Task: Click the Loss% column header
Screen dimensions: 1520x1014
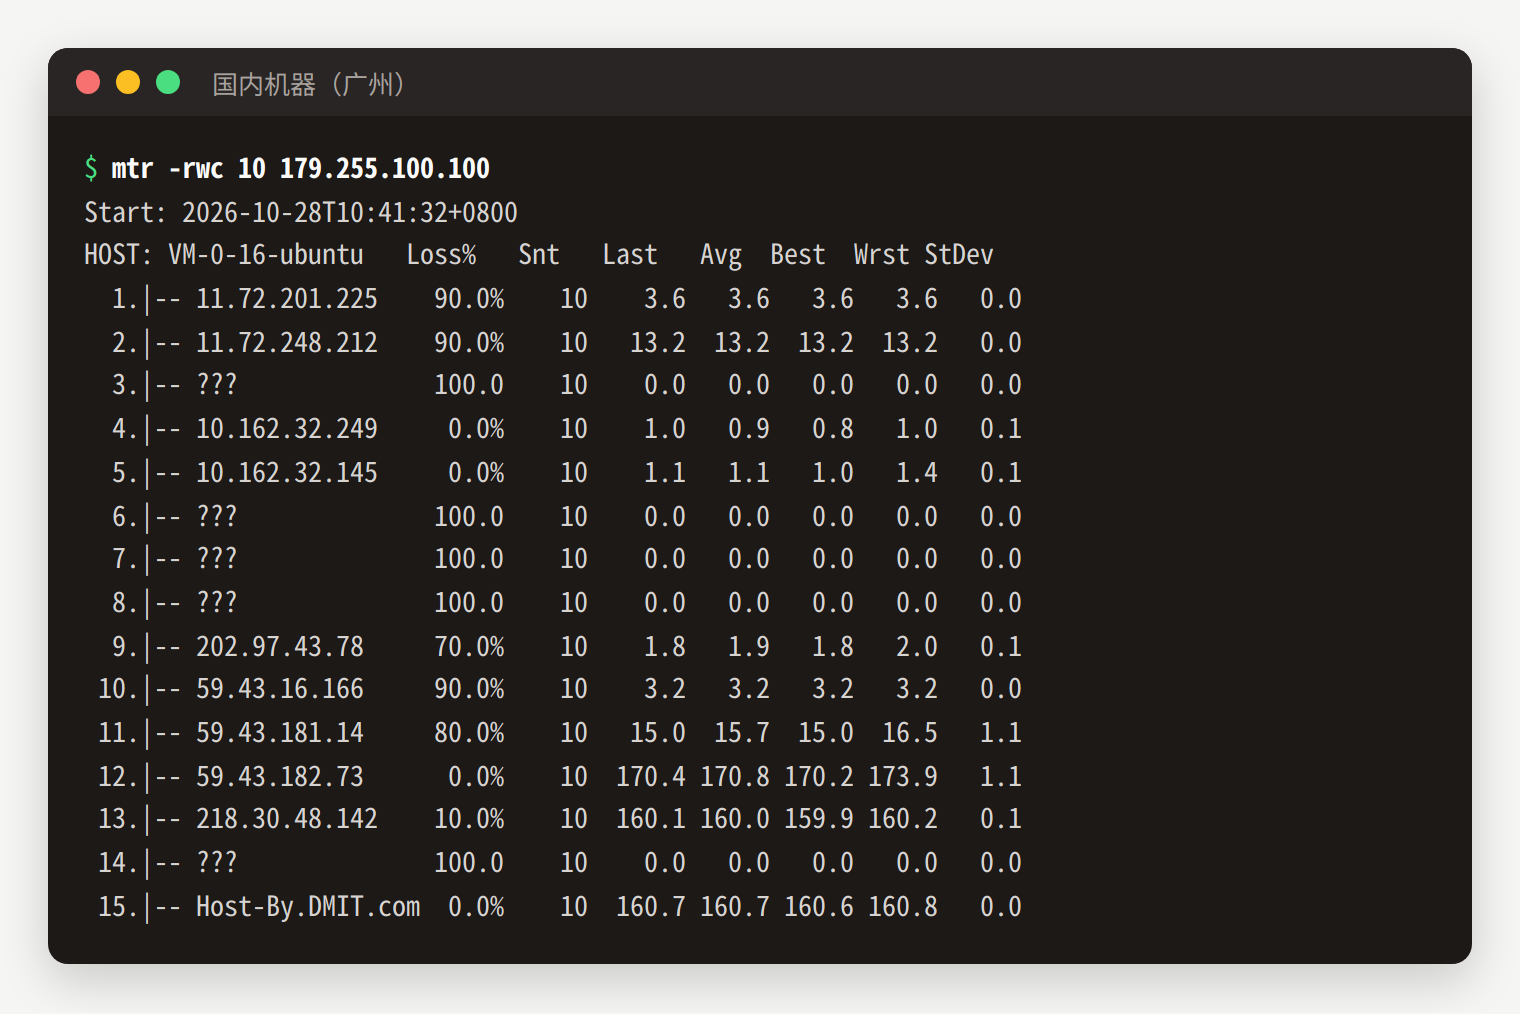Action: (441, 255)
